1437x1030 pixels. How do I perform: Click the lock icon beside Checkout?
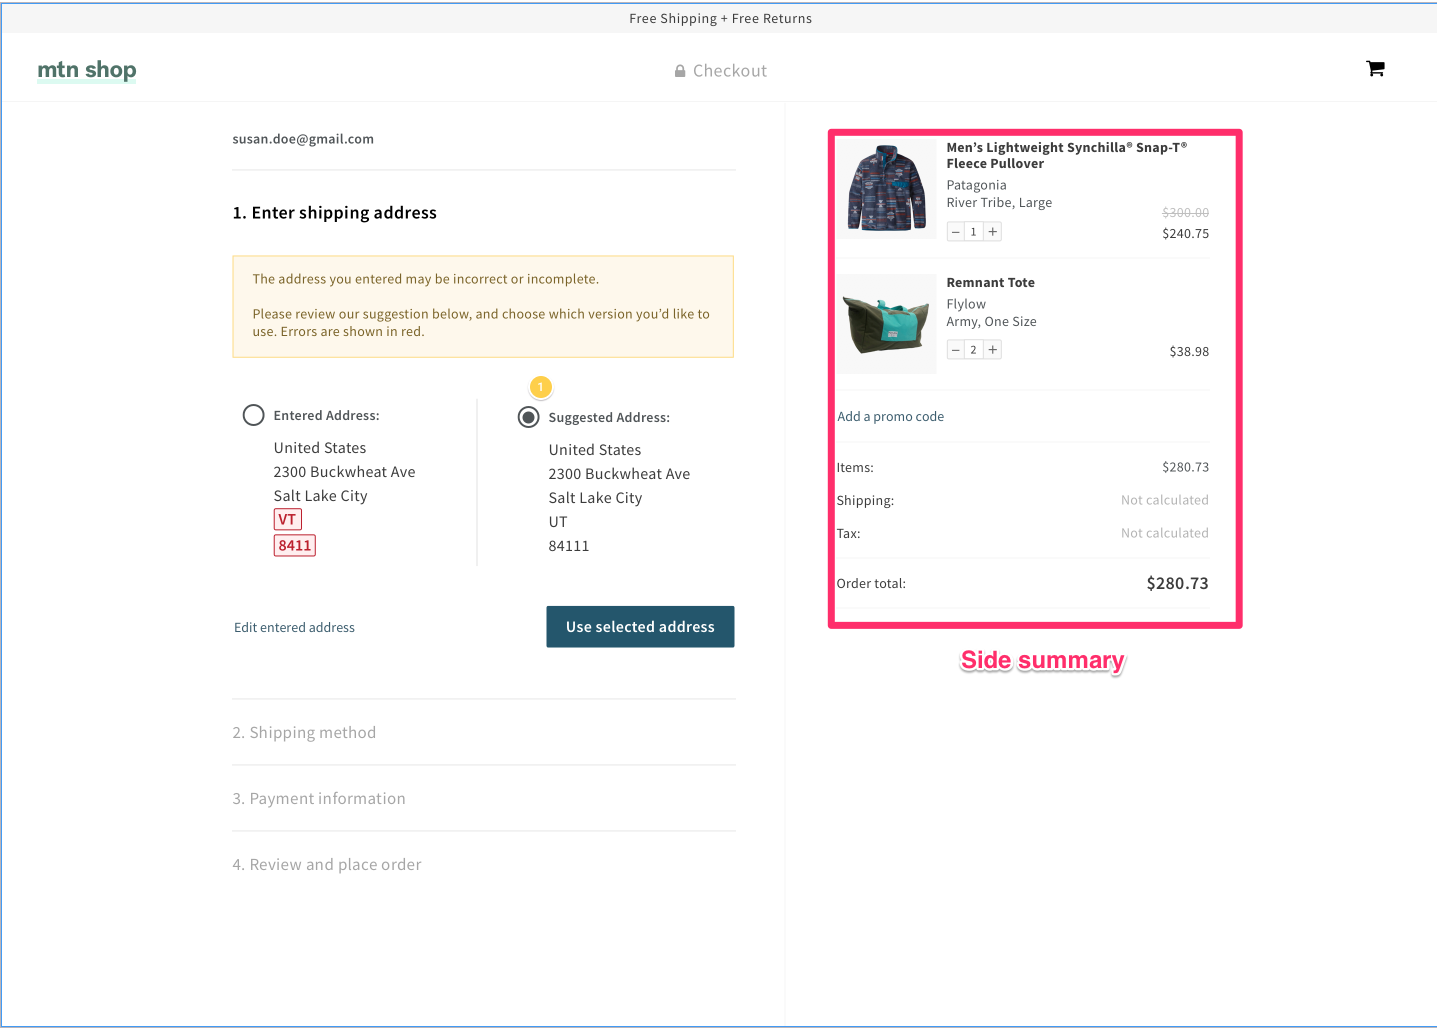[x=679, y=70]
